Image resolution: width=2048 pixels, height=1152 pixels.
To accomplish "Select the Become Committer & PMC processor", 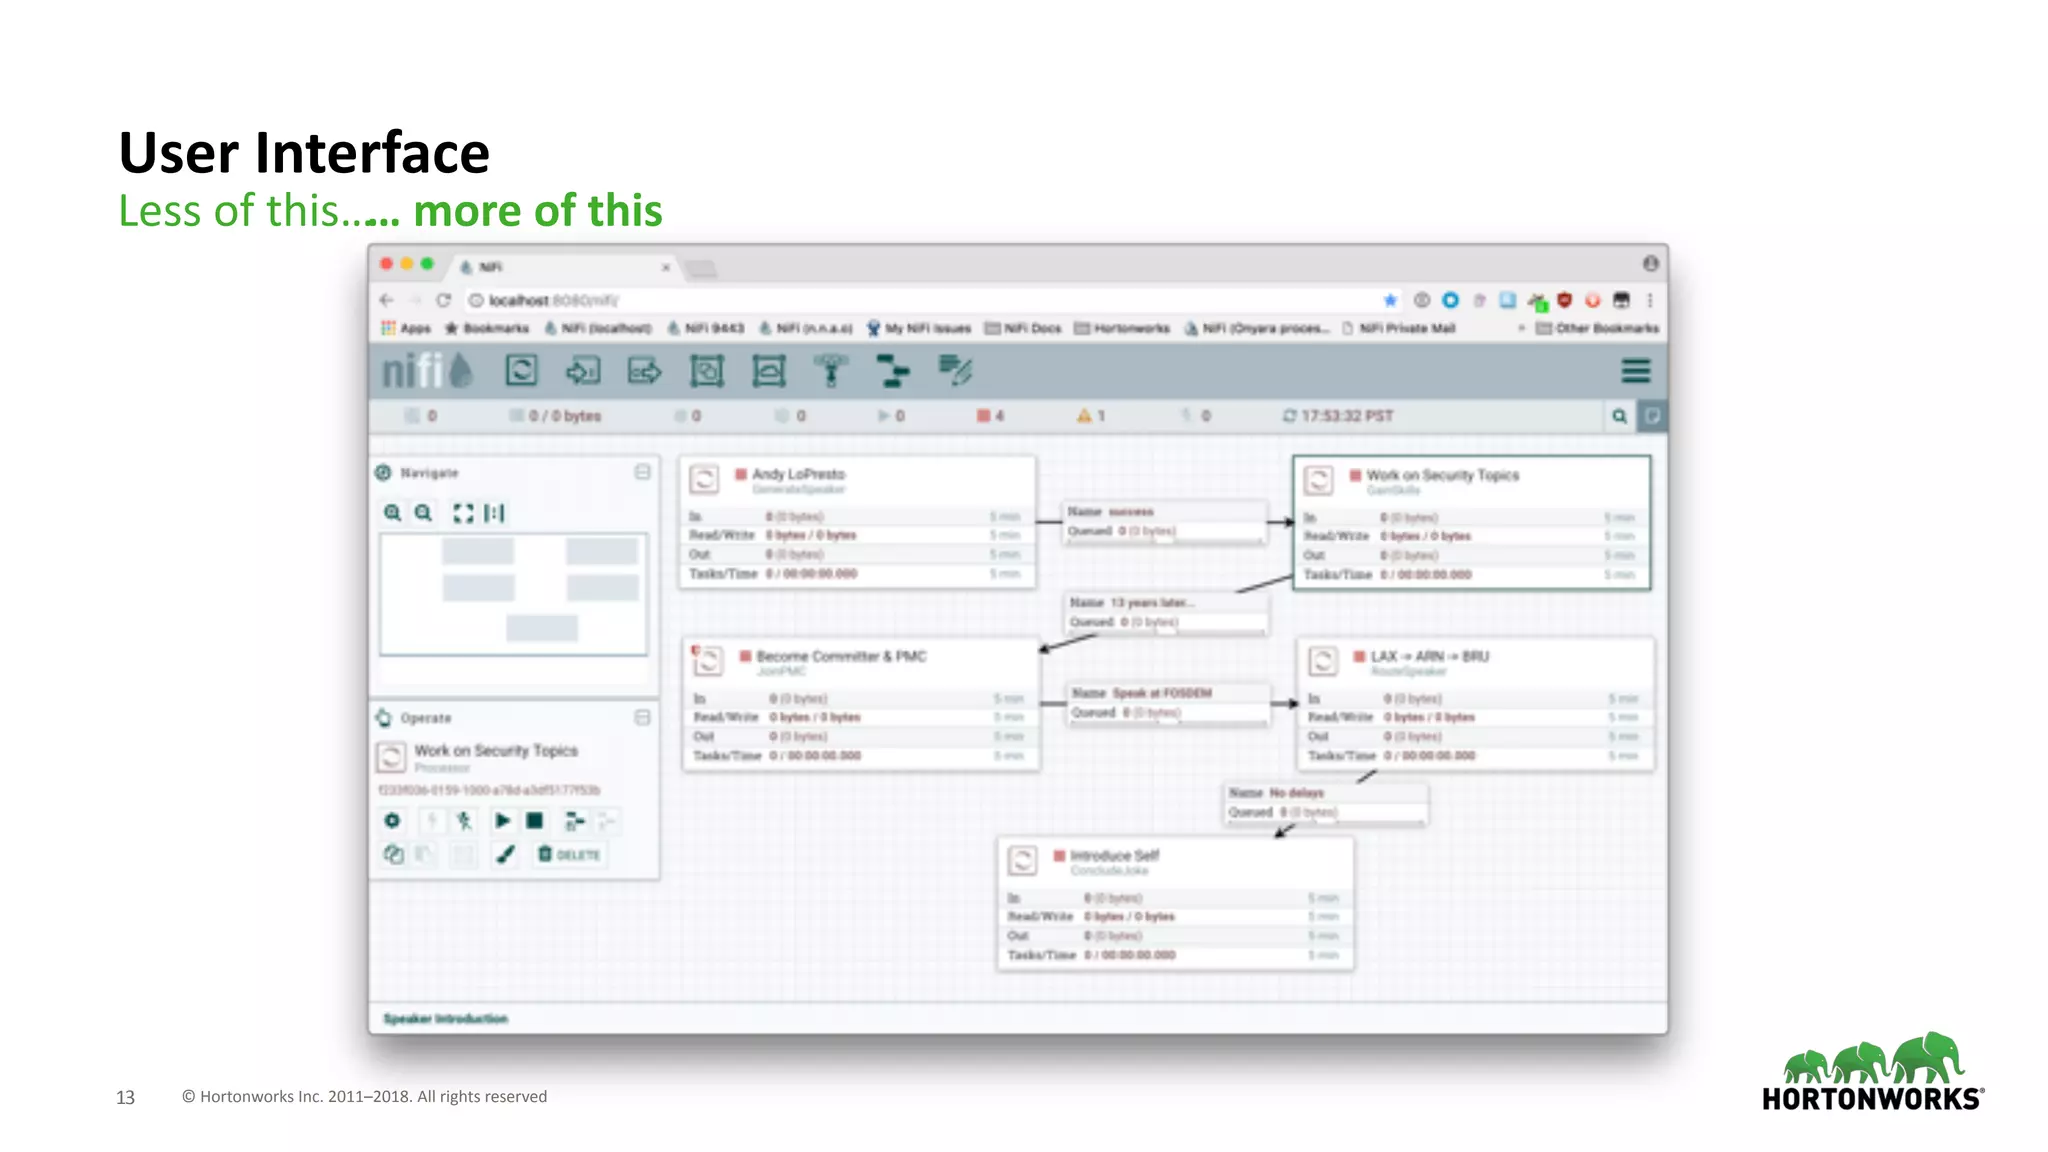I will coord(861,704).
